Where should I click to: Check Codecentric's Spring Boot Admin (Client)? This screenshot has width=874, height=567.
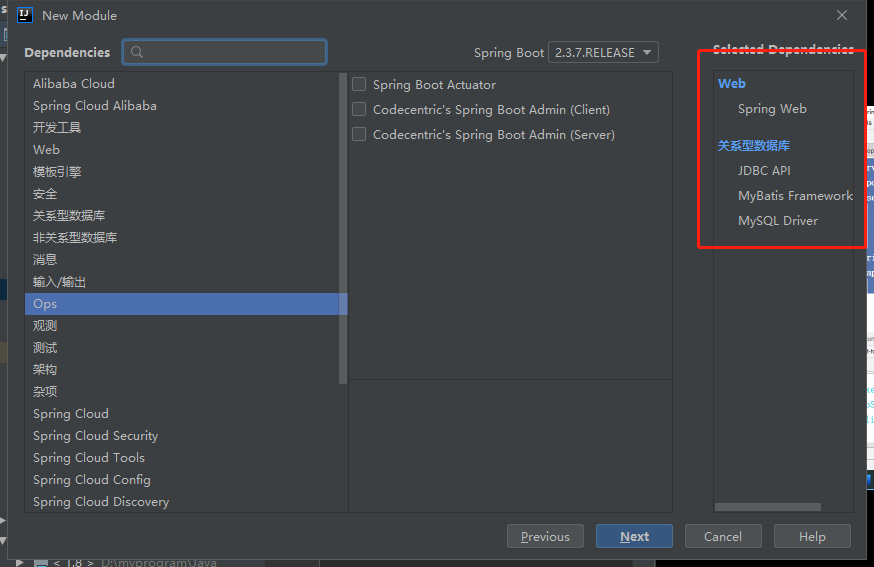pos(359,109)
